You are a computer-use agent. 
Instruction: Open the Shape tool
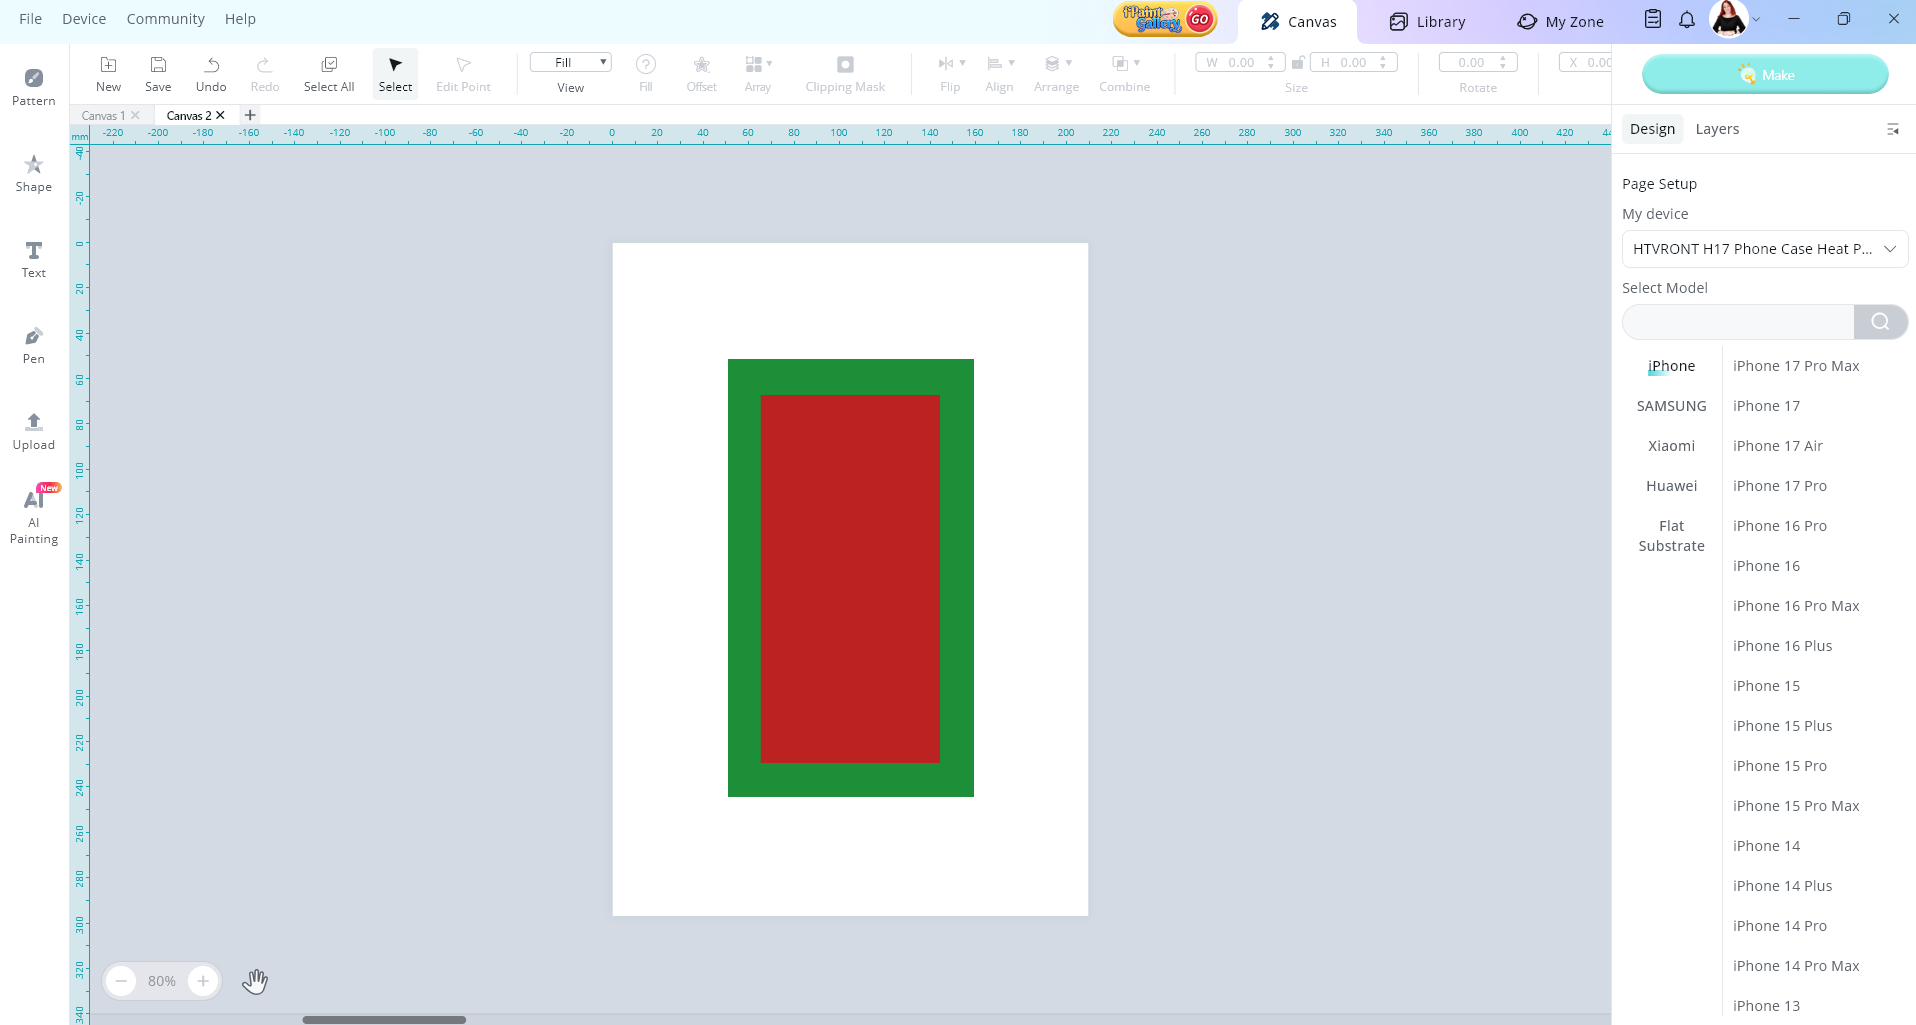pyautogui.click(x=33, y=172)
